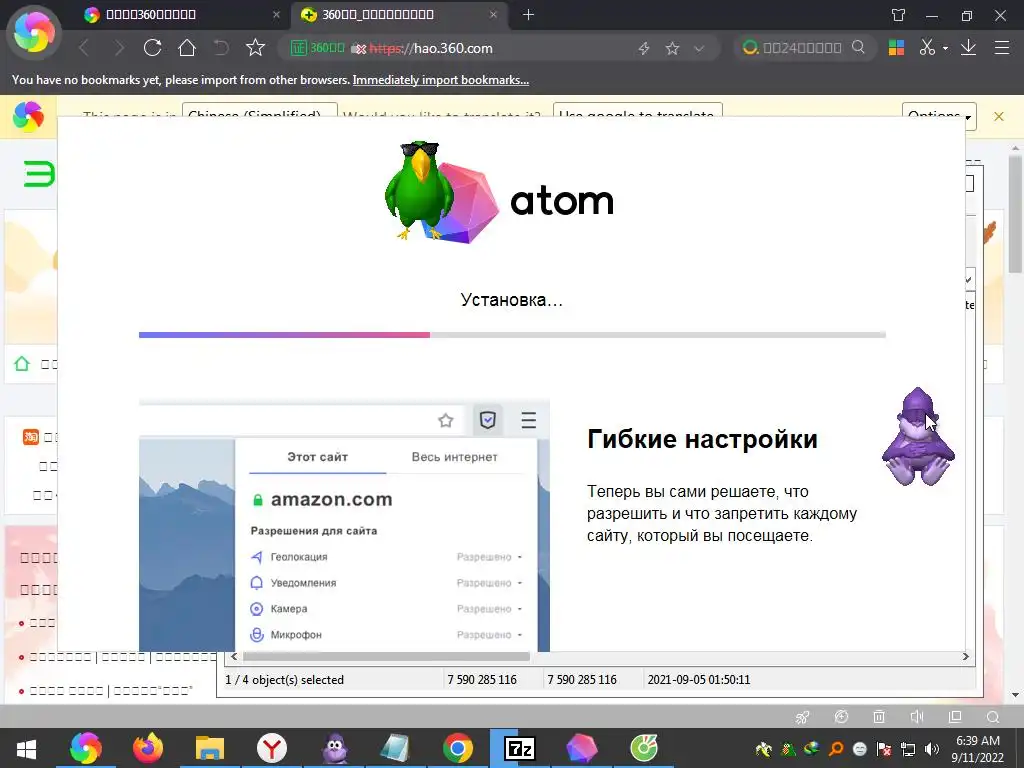The height and width of the screenshot is (768, 1024).
Task: Click the 2021-09-05 01:50:11 status entry
Action: pos(699,679)
